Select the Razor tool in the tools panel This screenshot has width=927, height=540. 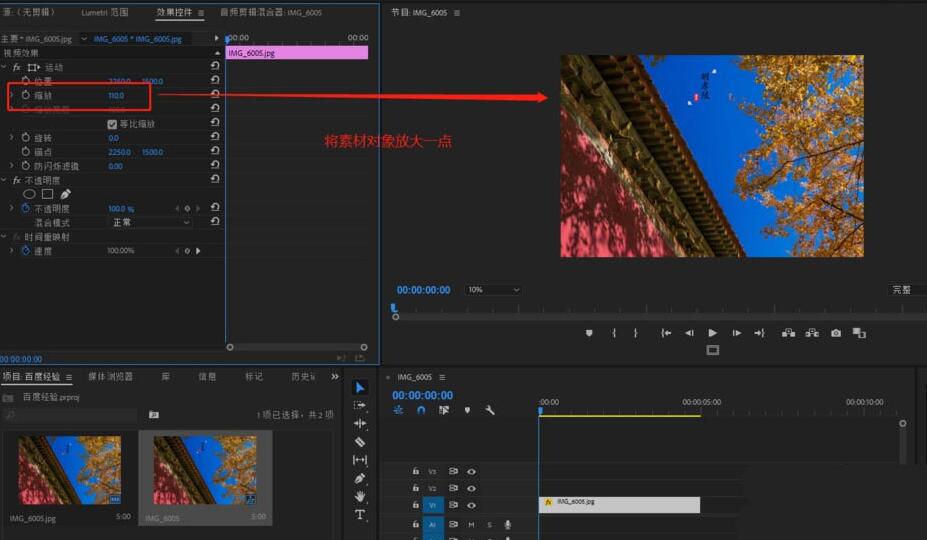(360, 442)
